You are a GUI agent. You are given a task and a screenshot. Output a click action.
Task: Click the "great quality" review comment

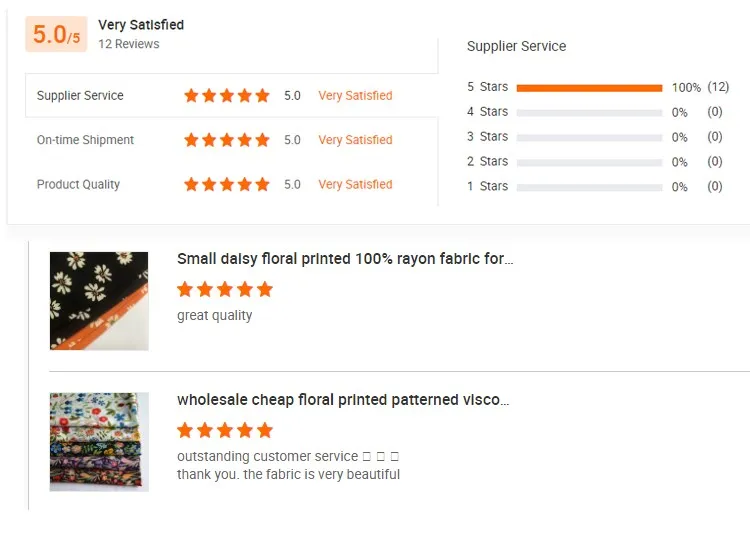click(214, 316)
